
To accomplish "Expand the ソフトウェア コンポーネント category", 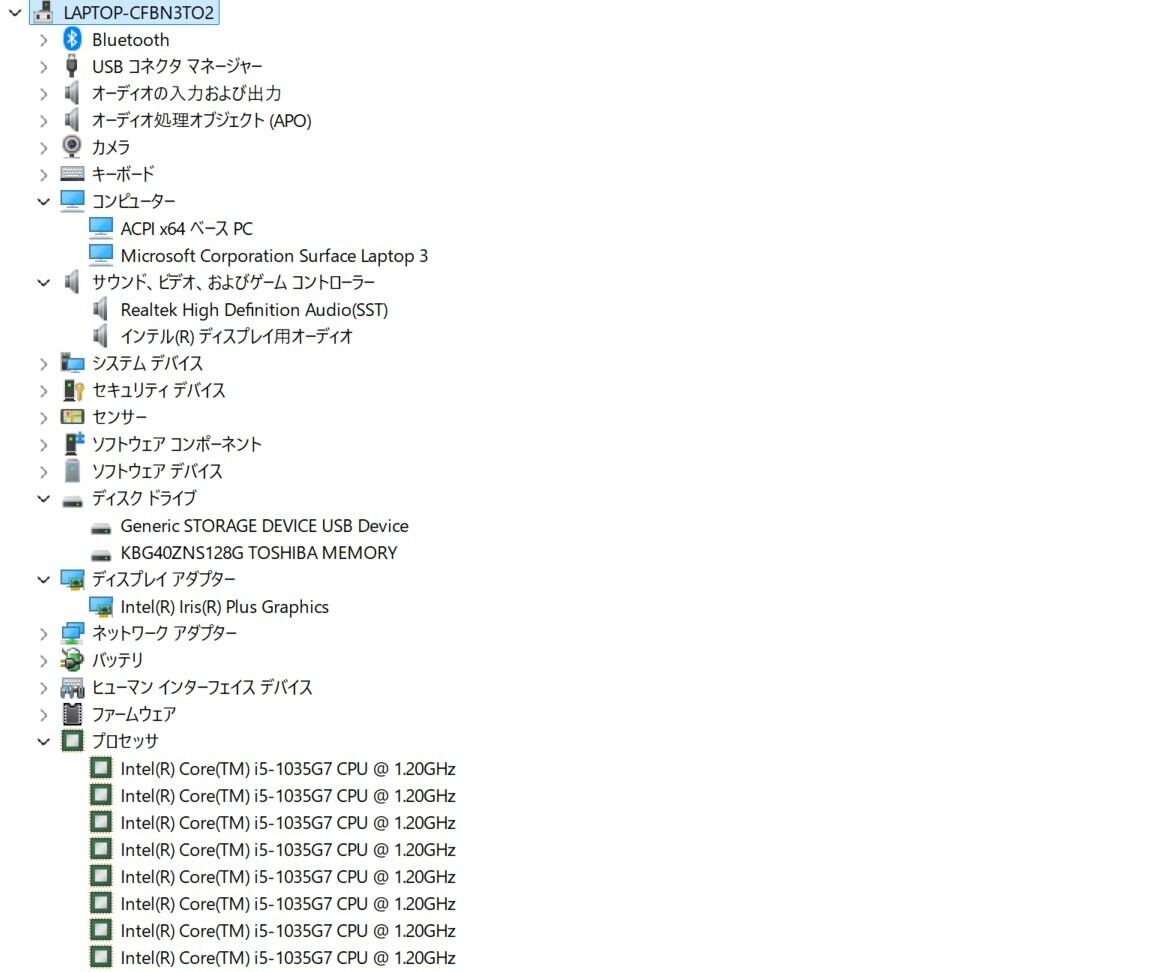I will (44, 445).
